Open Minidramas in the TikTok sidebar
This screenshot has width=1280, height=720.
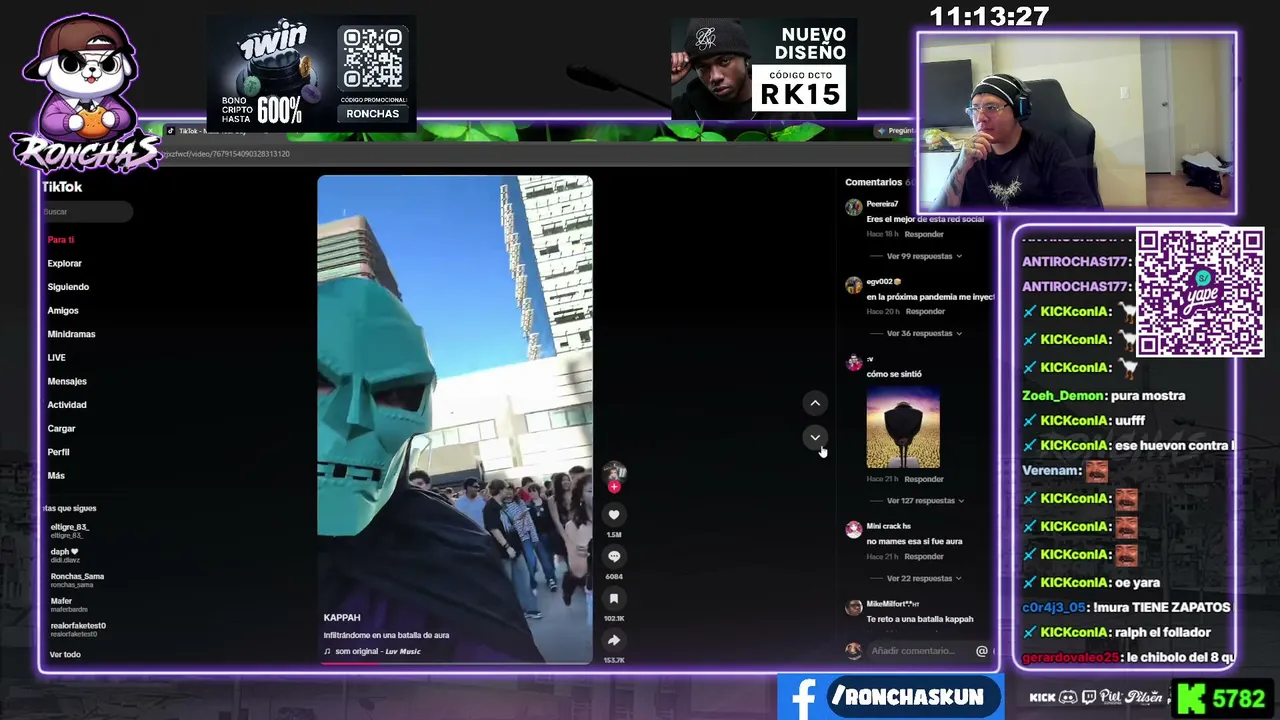tap(71, 334)
